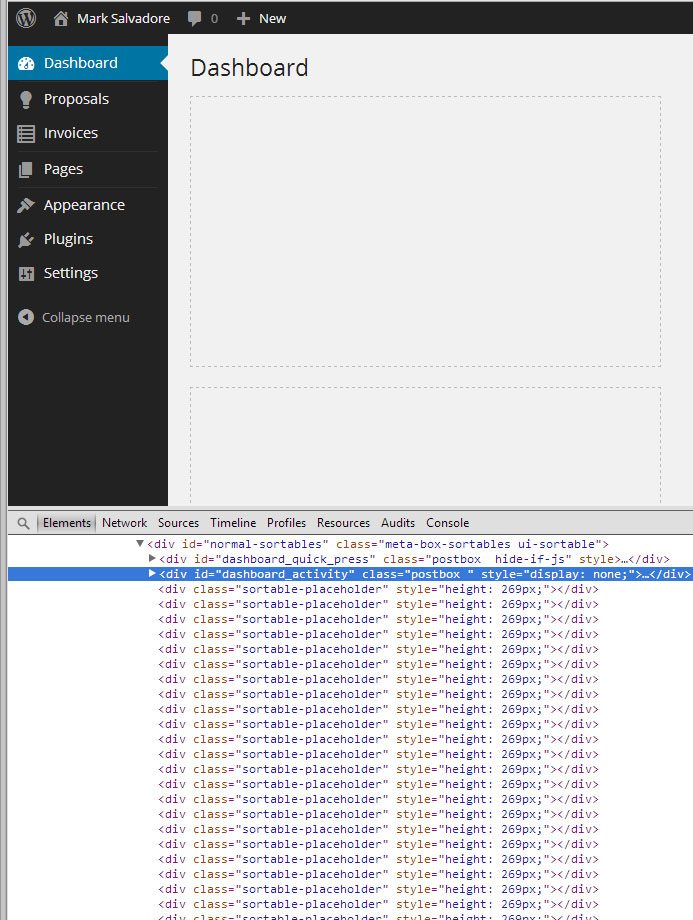The width and height of the screenshot is (693, 920).
Task: Open the comments bubble icon
Action: [192, 18]
